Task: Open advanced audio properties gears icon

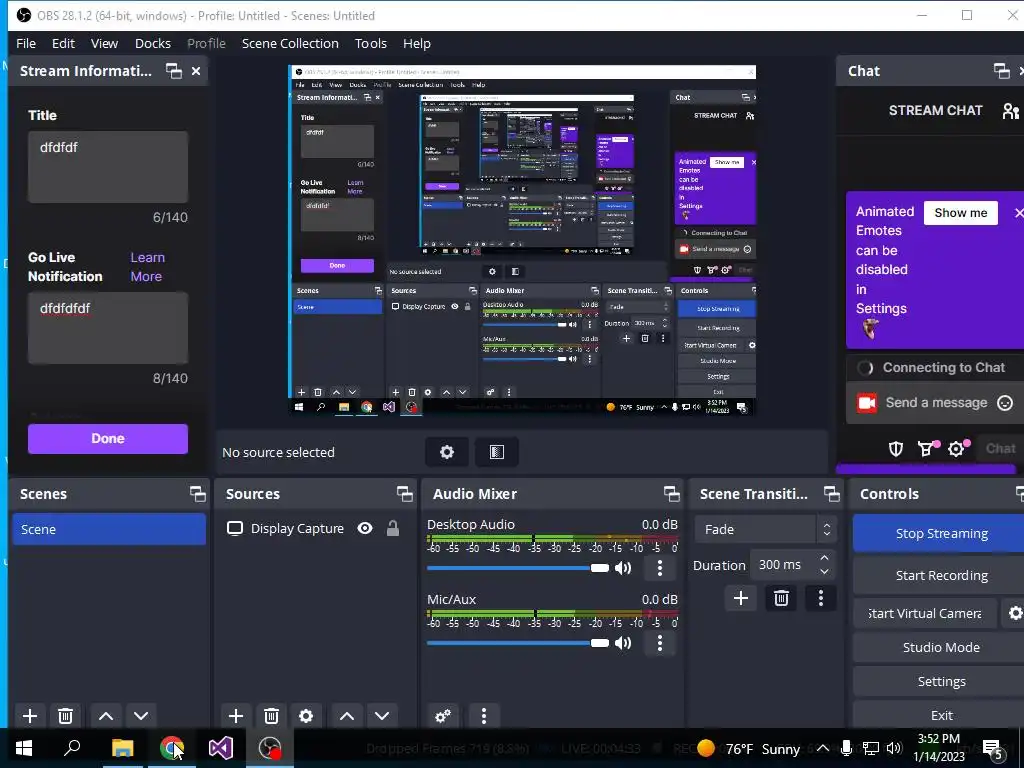Action: pyautogui.click(x=443, y=716)
